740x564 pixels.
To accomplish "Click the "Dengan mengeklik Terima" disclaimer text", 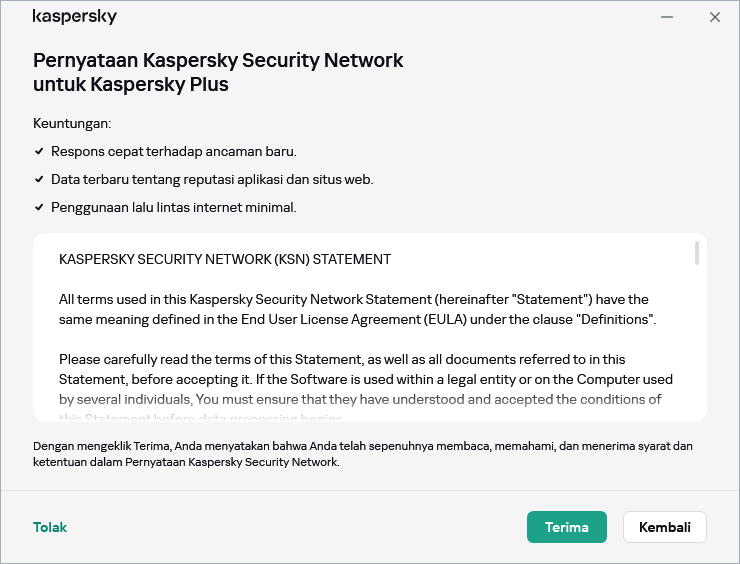I will tap(362, 453).
